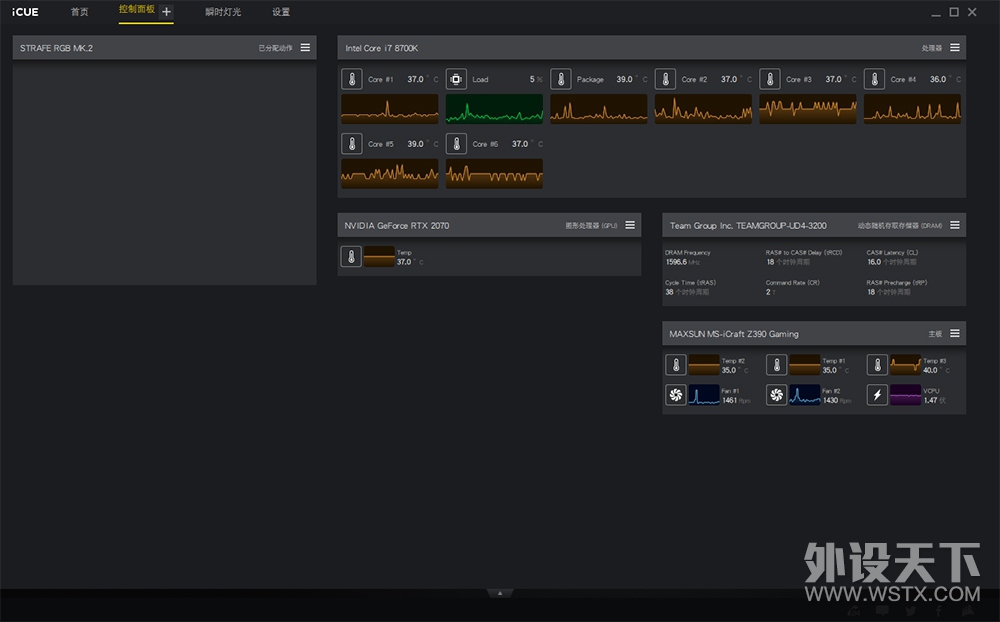The height and width of the screenshot is (622, 1000).
Task: Click the Core #2 thermometer icon
Action: (665, 79)
